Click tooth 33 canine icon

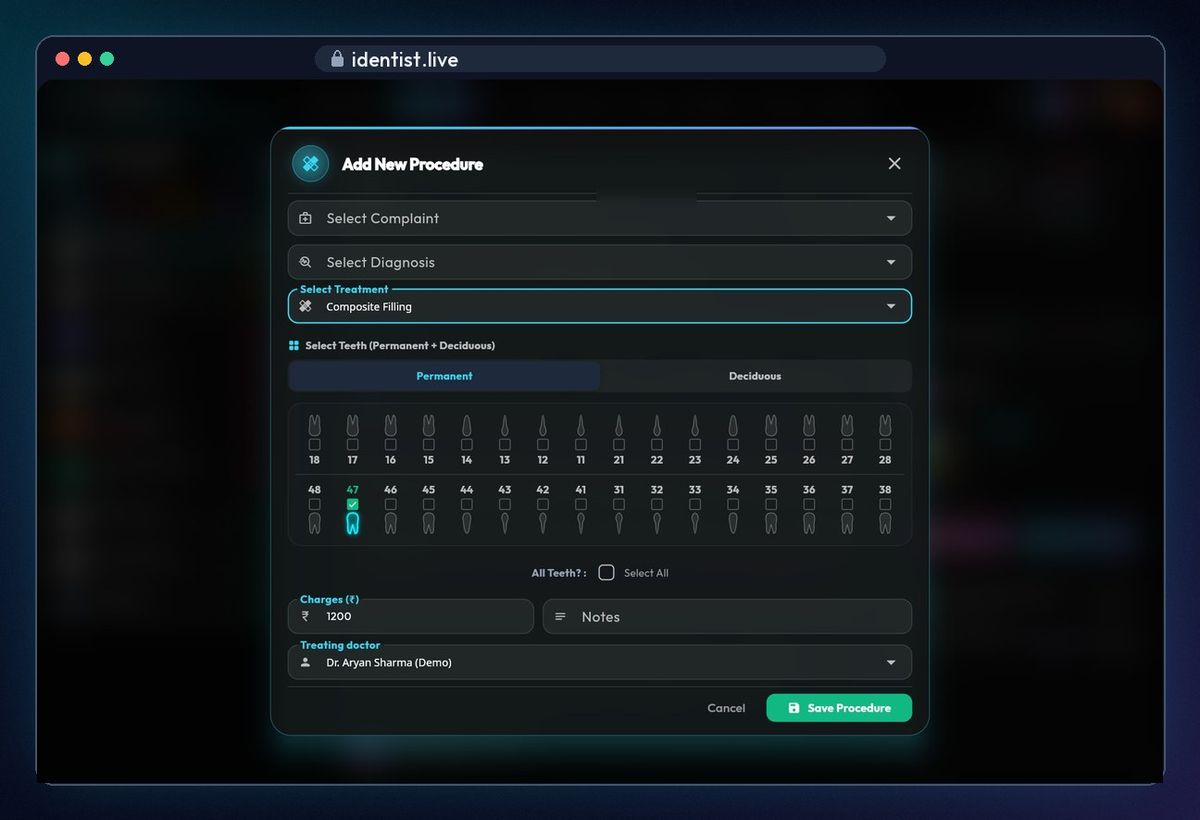[x=695, y=523]
